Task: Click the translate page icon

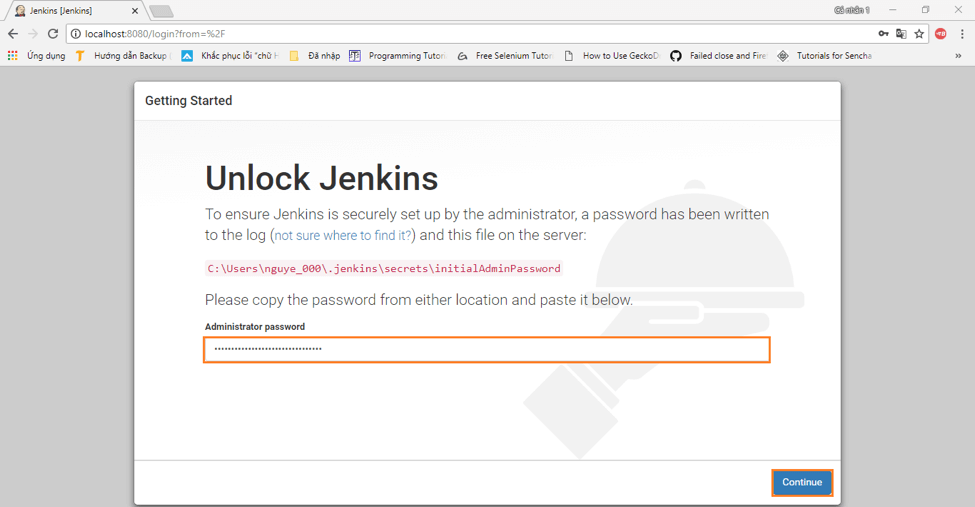Action: pos(901,34)
